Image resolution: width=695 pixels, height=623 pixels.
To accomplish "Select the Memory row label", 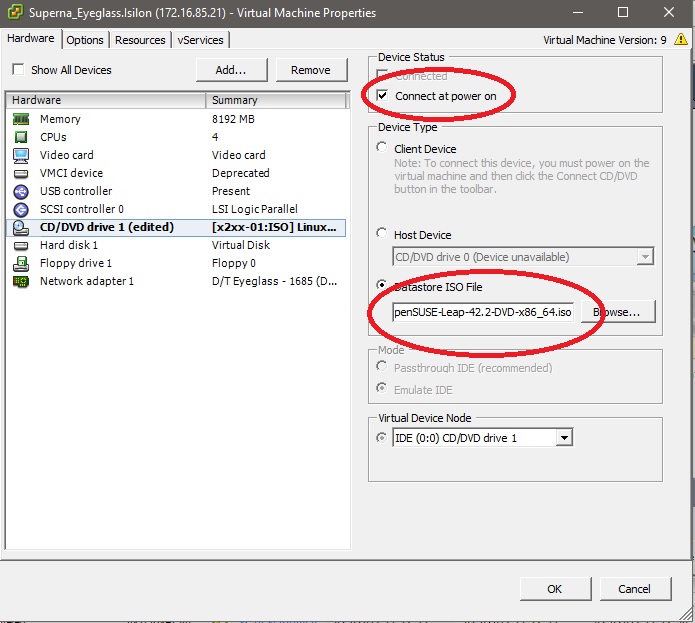I will coord(60,119).
